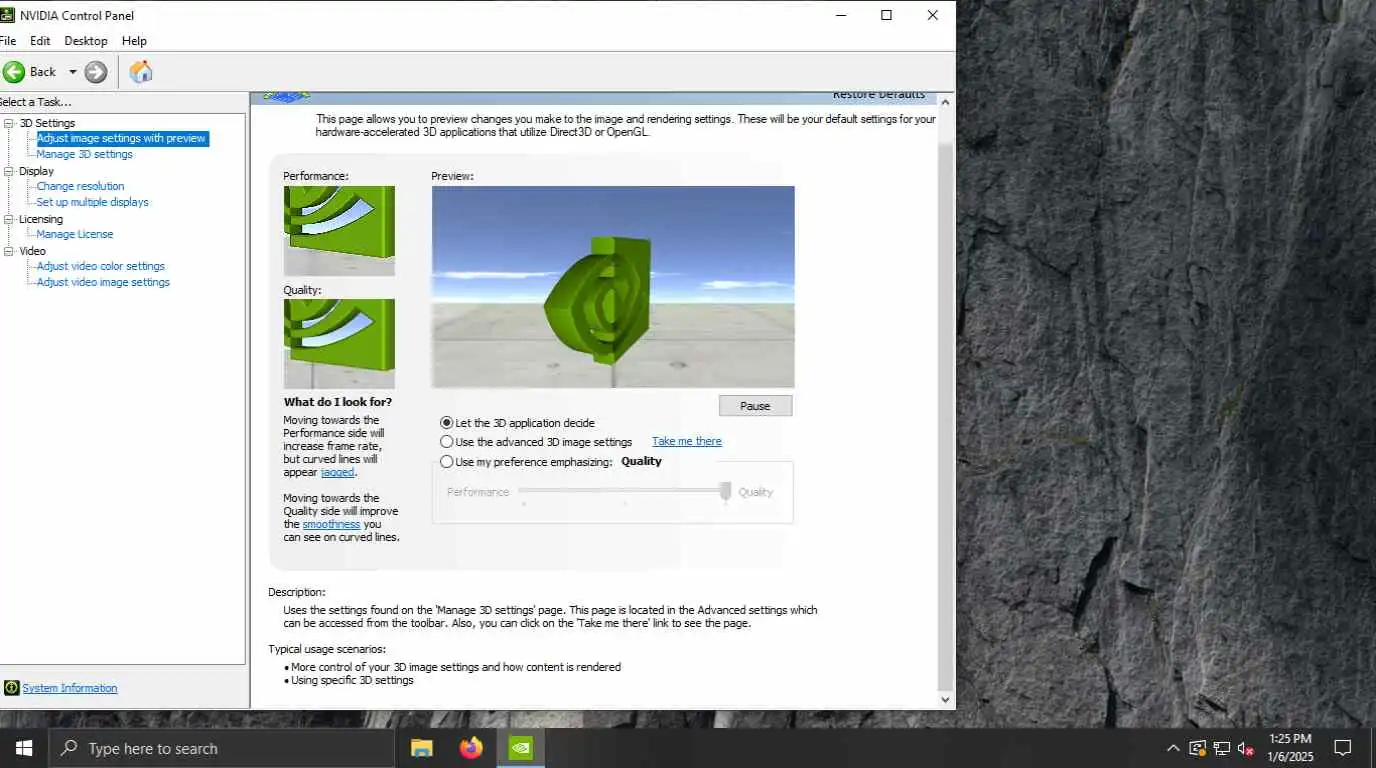Click the muted volume tray icon

point(1246,748)
